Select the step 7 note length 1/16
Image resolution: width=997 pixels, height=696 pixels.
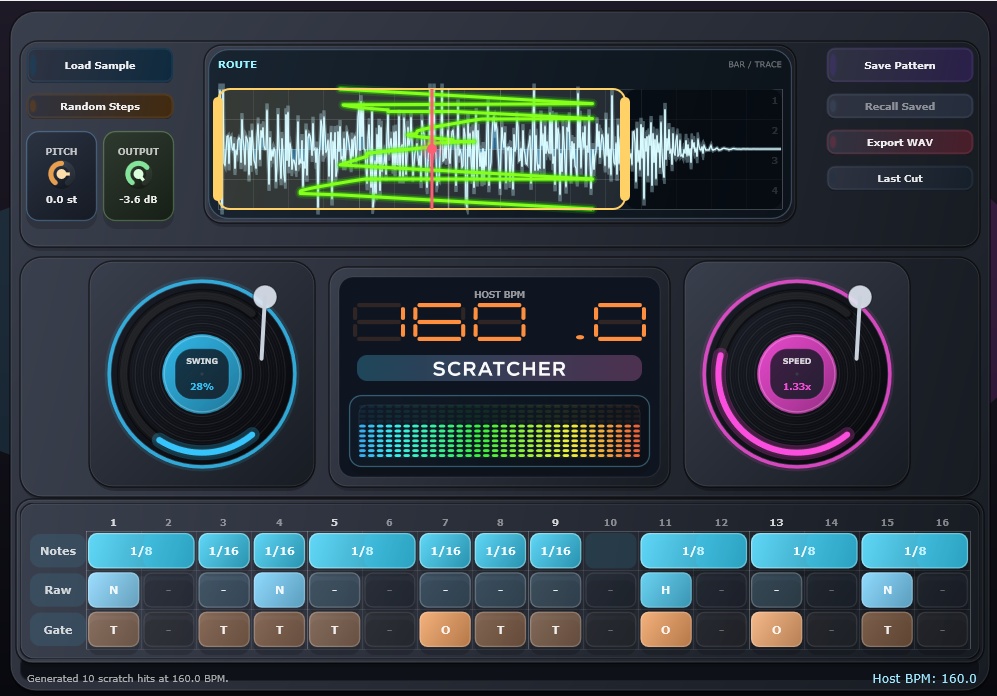[445, 550]
